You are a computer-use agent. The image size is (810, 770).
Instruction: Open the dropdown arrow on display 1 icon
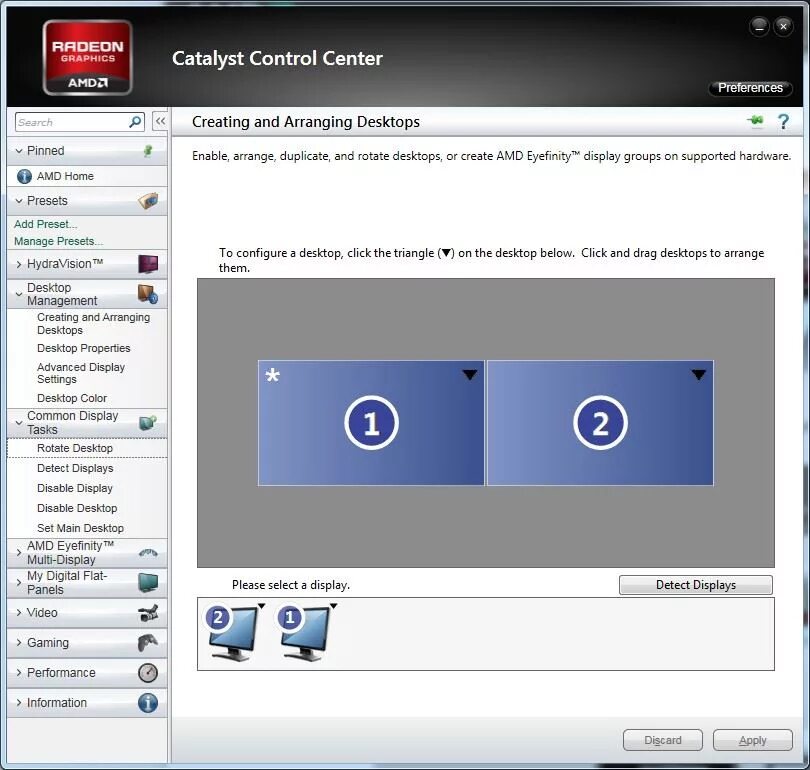(x=334, y=606)
